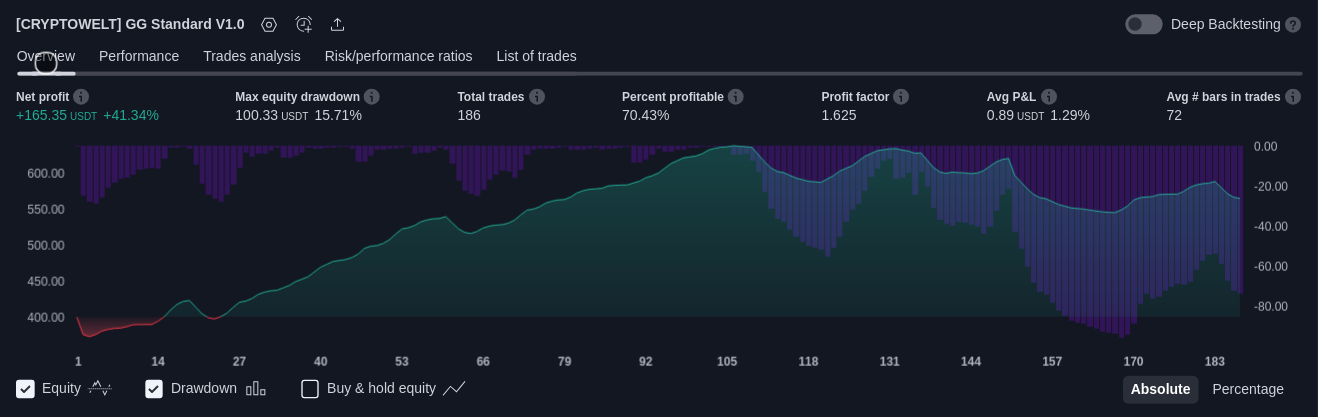Viewport: 1318px width, 417px height.
Task: Uncheck the Drawdown checkbox
Action: [154, 389]
